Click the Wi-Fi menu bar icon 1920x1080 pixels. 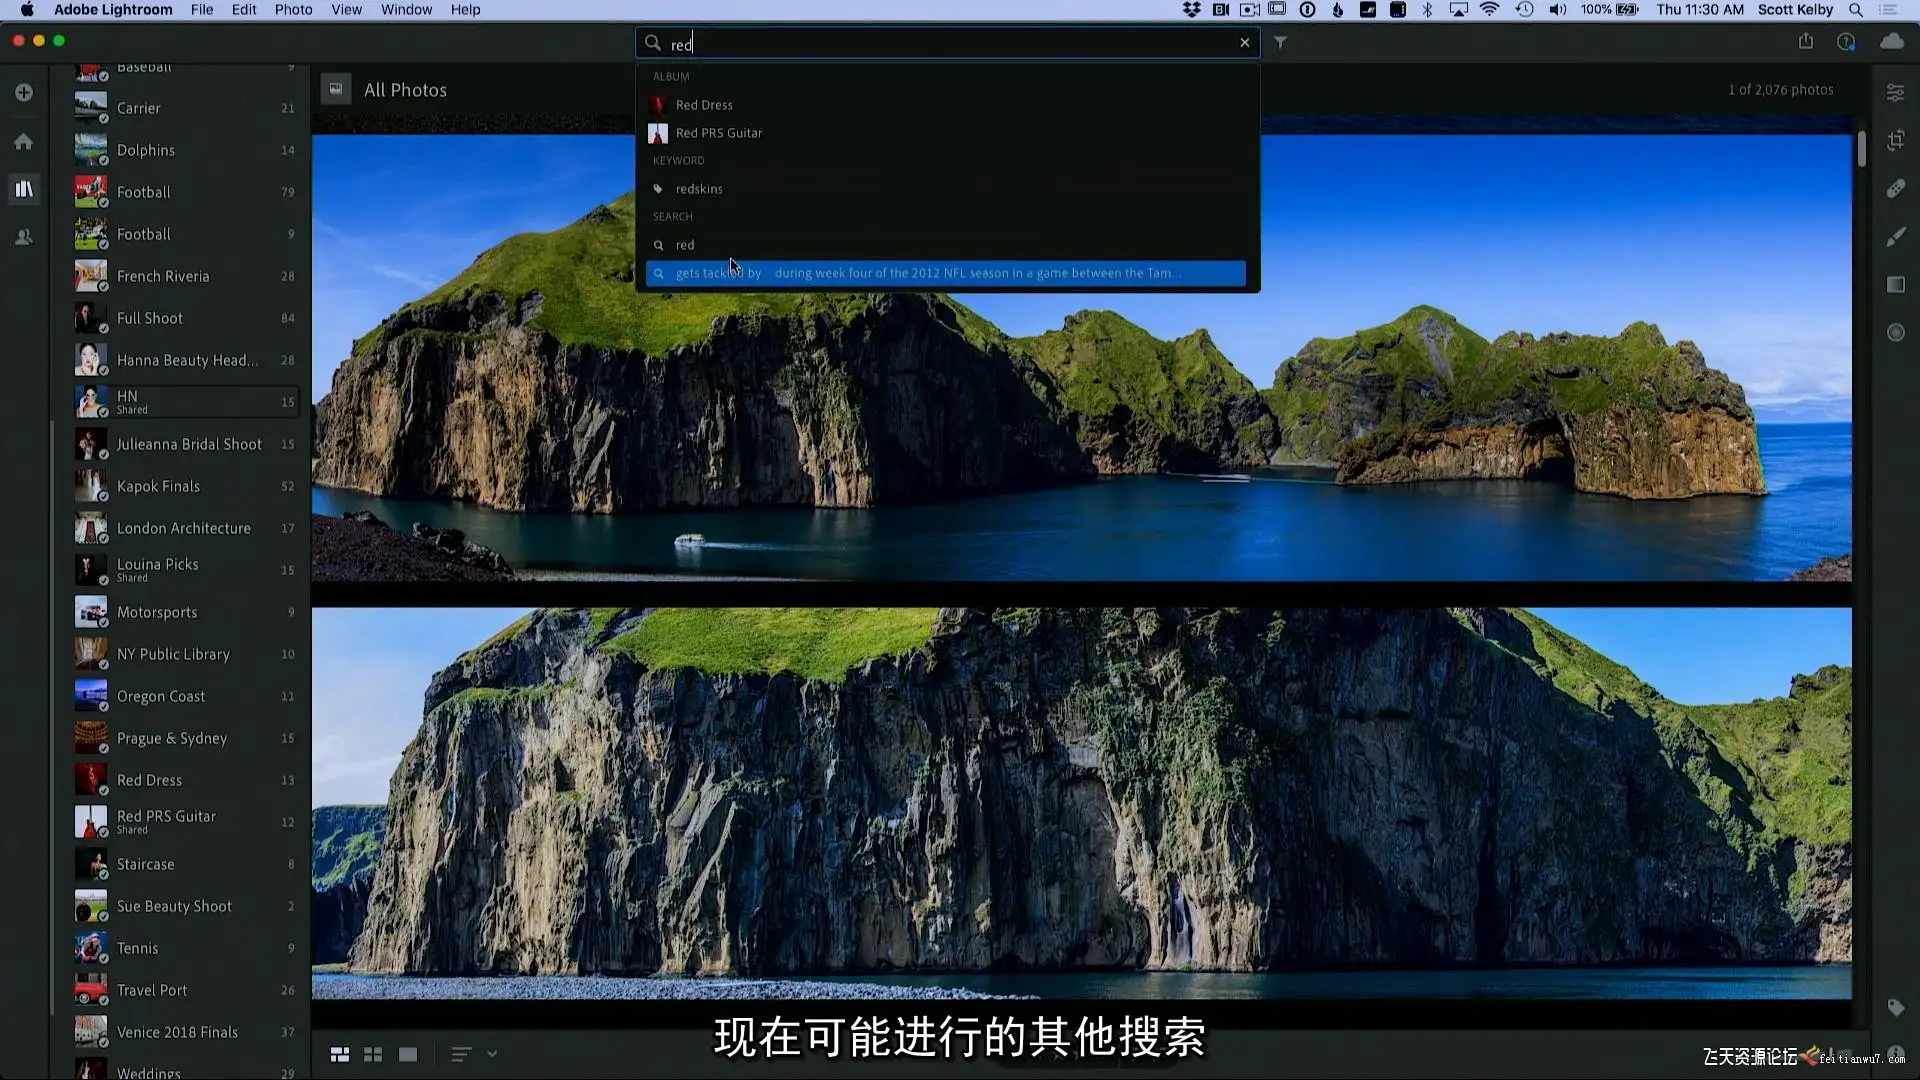coord(1489,9)
